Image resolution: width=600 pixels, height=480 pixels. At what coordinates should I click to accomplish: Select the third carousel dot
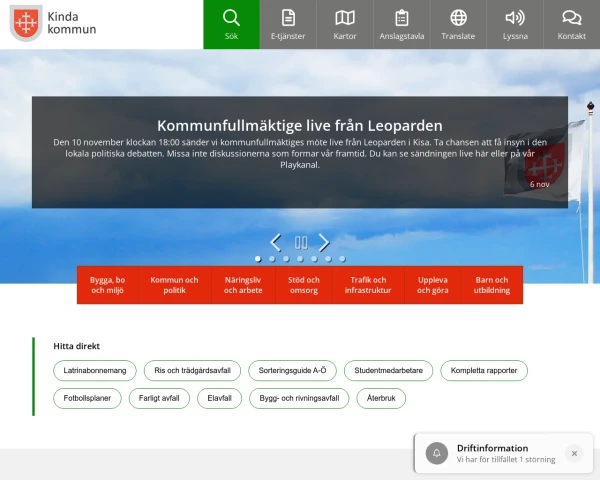click(286, 259)
